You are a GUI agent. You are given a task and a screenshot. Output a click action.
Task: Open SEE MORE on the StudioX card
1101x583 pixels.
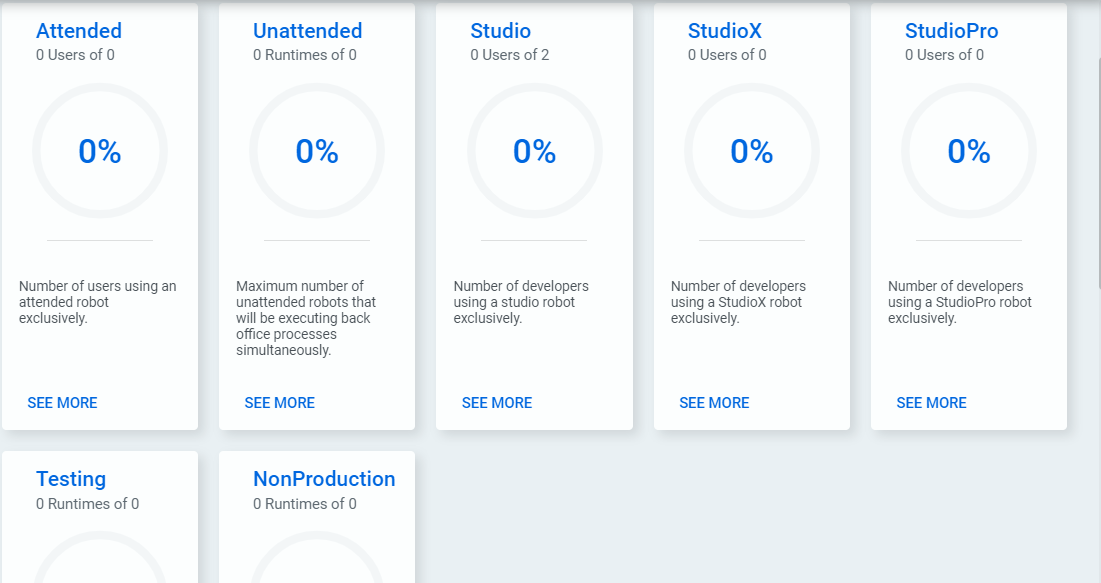coord(714,403)
